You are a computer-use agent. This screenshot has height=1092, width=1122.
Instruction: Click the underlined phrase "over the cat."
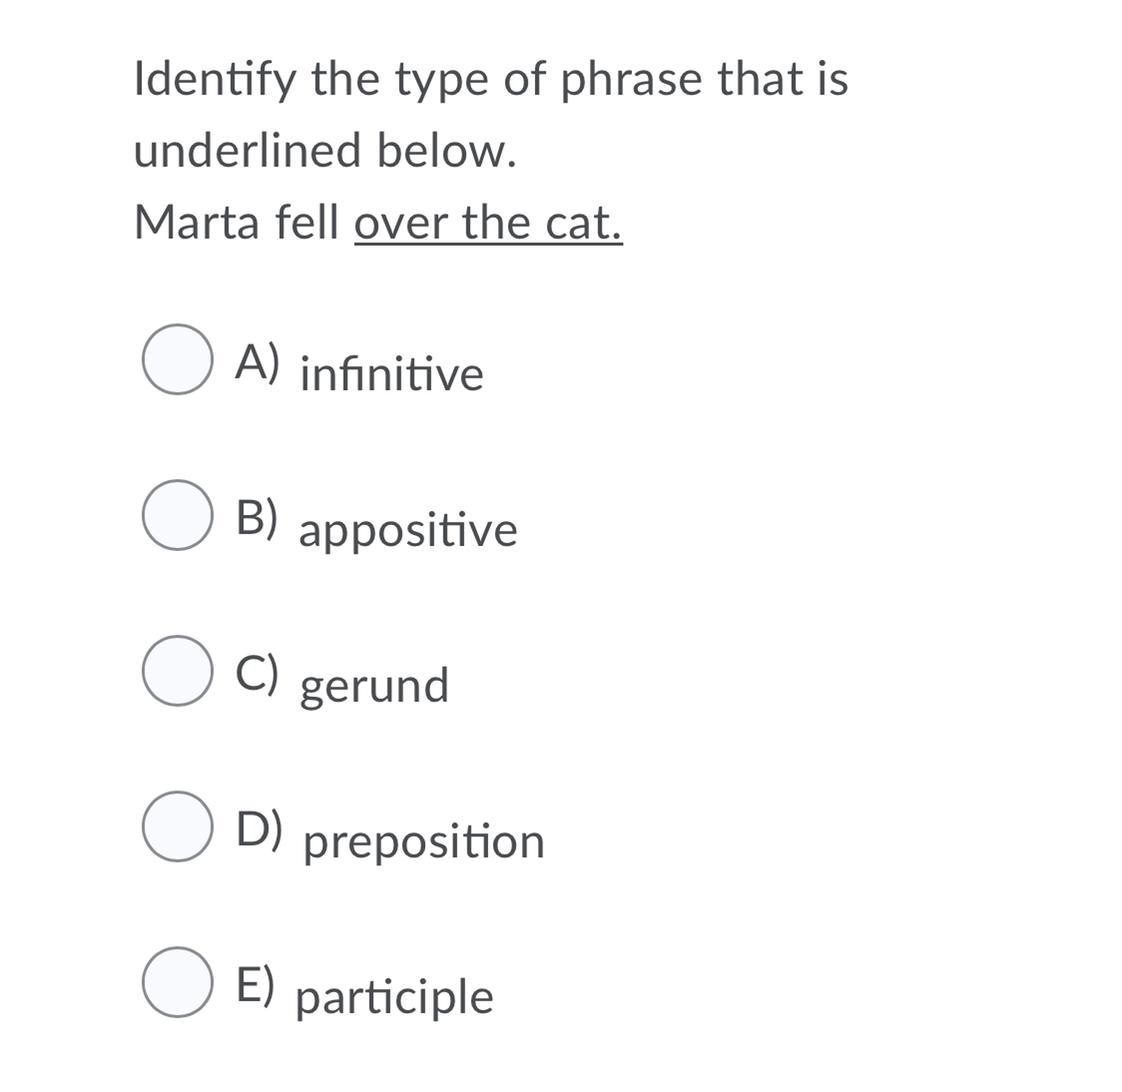488,222
